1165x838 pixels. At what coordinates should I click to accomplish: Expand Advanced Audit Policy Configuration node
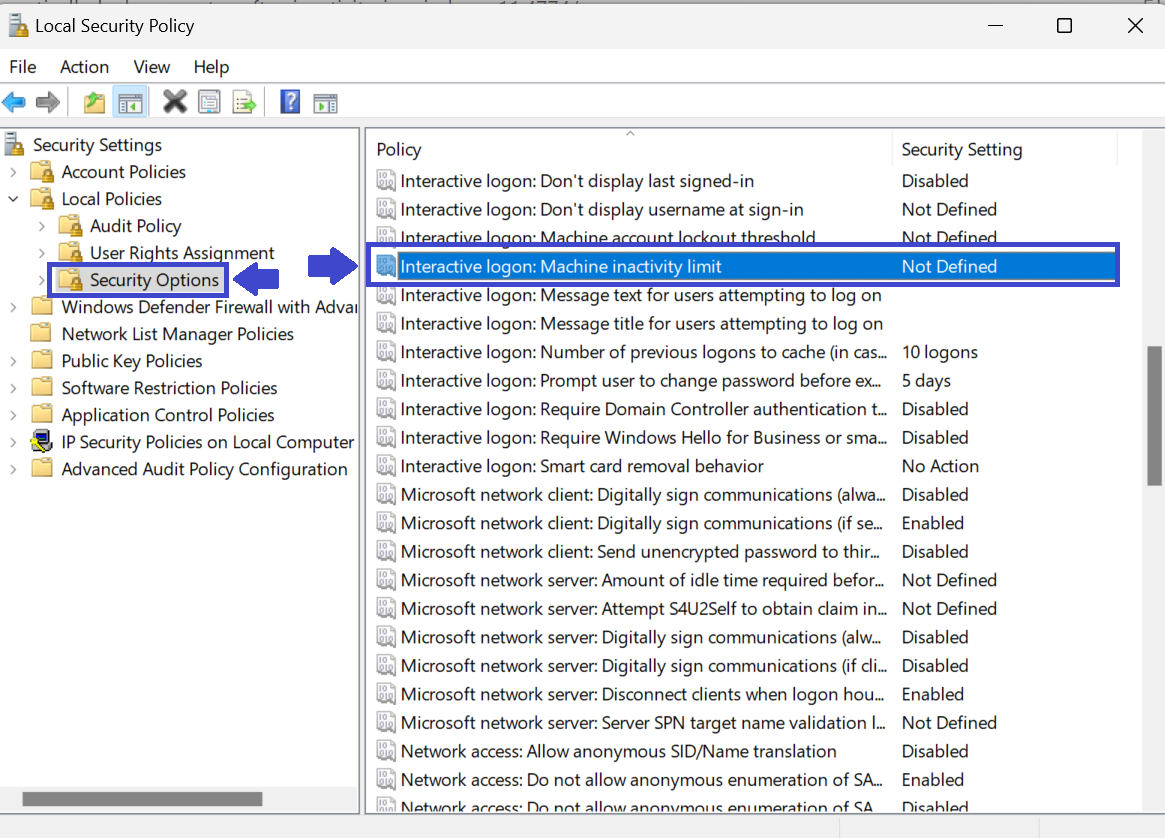tap(14, 469)
